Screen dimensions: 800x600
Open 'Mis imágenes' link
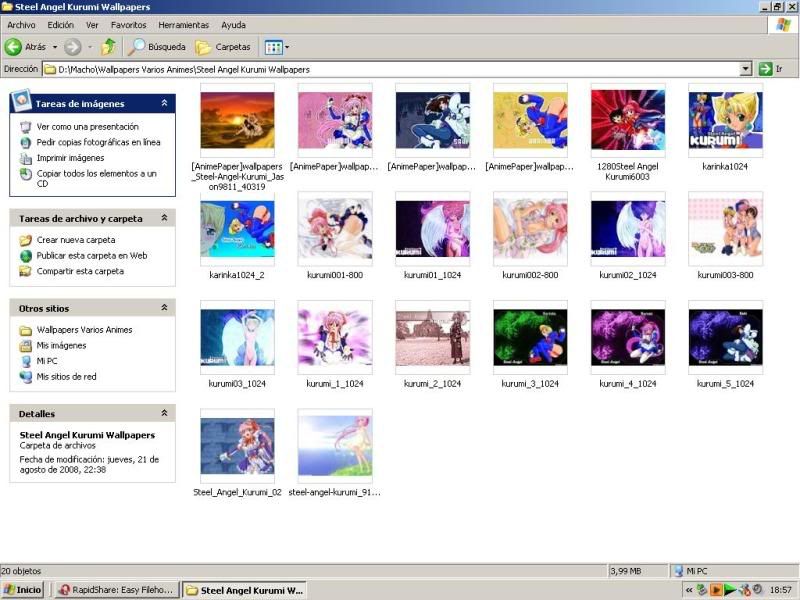61,345
